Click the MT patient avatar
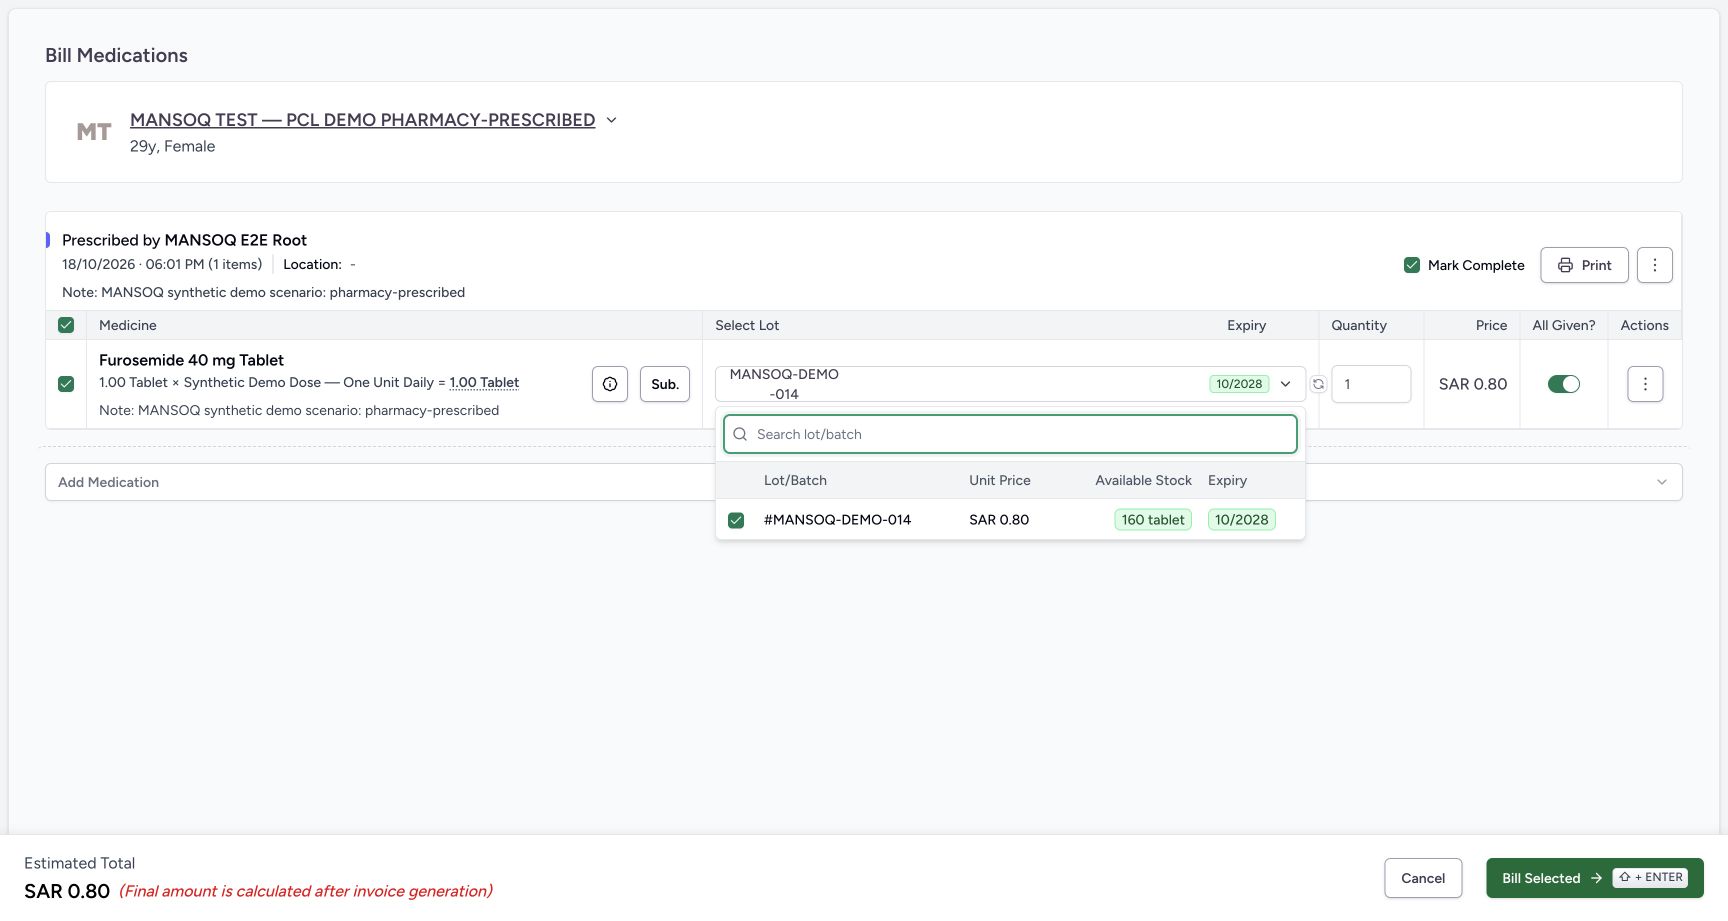Image resolution: width=1728 pixels, height=921 pixels. [x=94, y=132]
